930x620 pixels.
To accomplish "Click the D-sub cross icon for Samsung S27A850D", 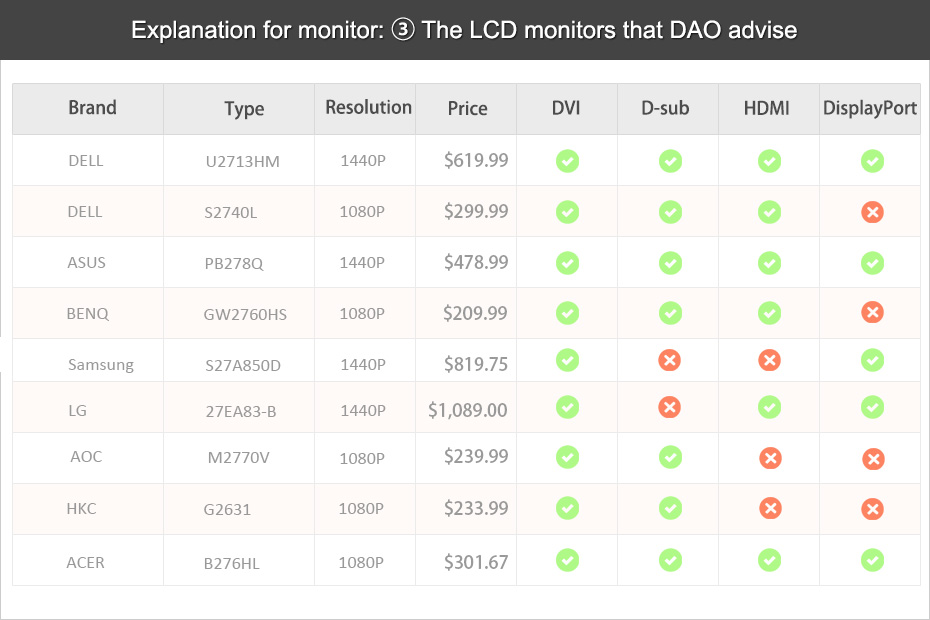I will [670, 360].
